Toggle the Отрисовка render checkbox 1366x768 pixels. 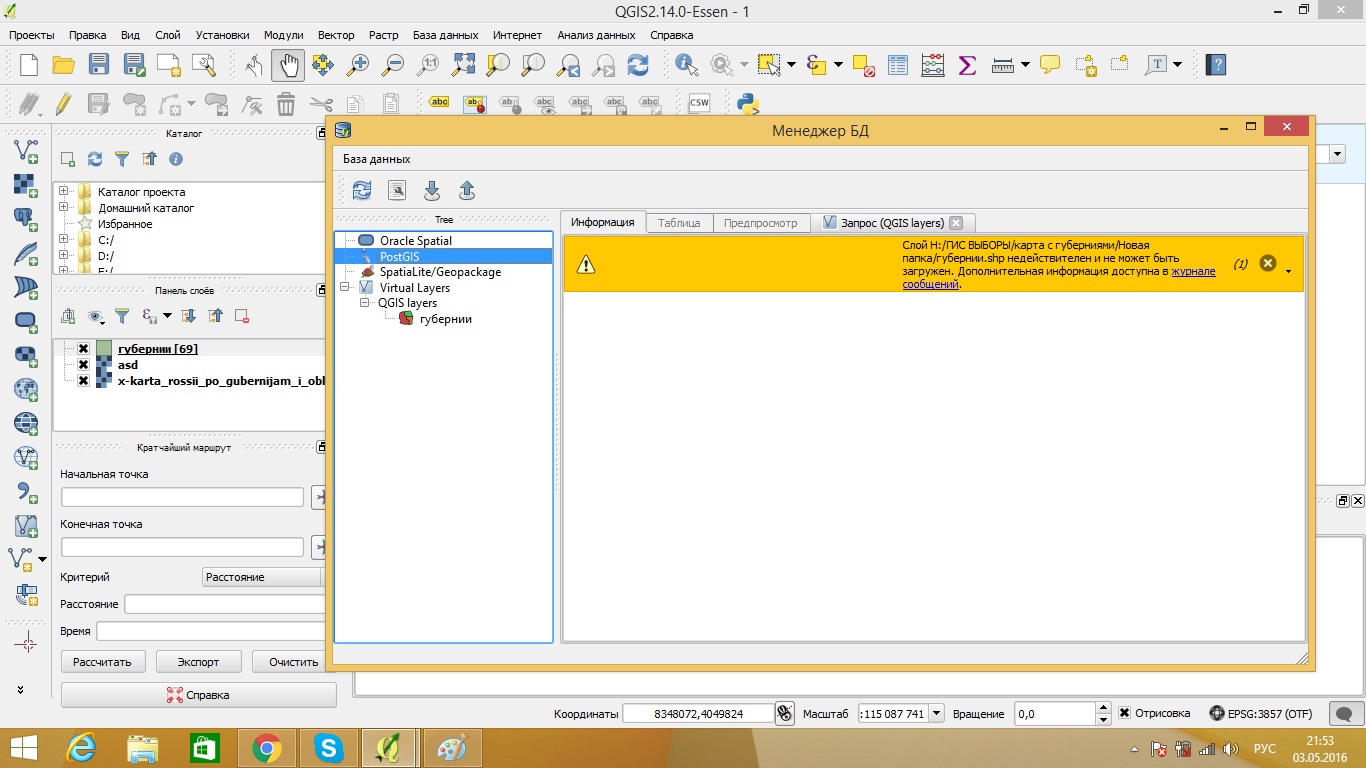click(1125, 713)
